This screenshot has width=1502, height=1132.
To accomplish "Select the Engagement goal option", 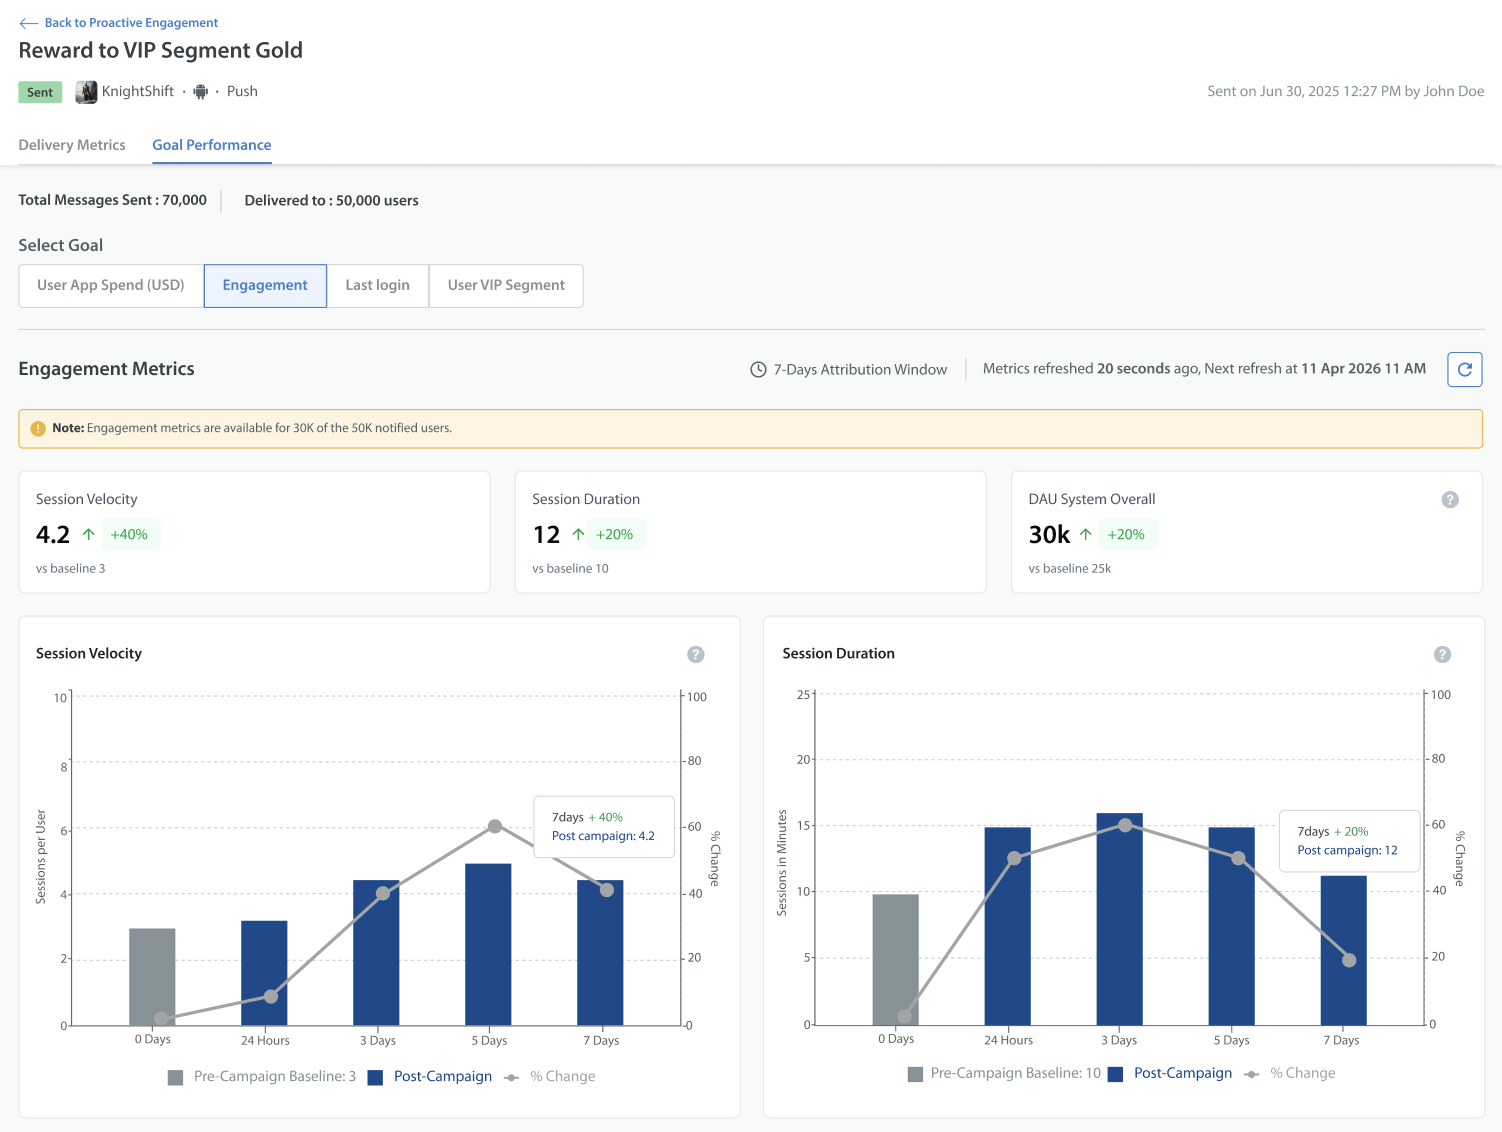I will [265, 286].
